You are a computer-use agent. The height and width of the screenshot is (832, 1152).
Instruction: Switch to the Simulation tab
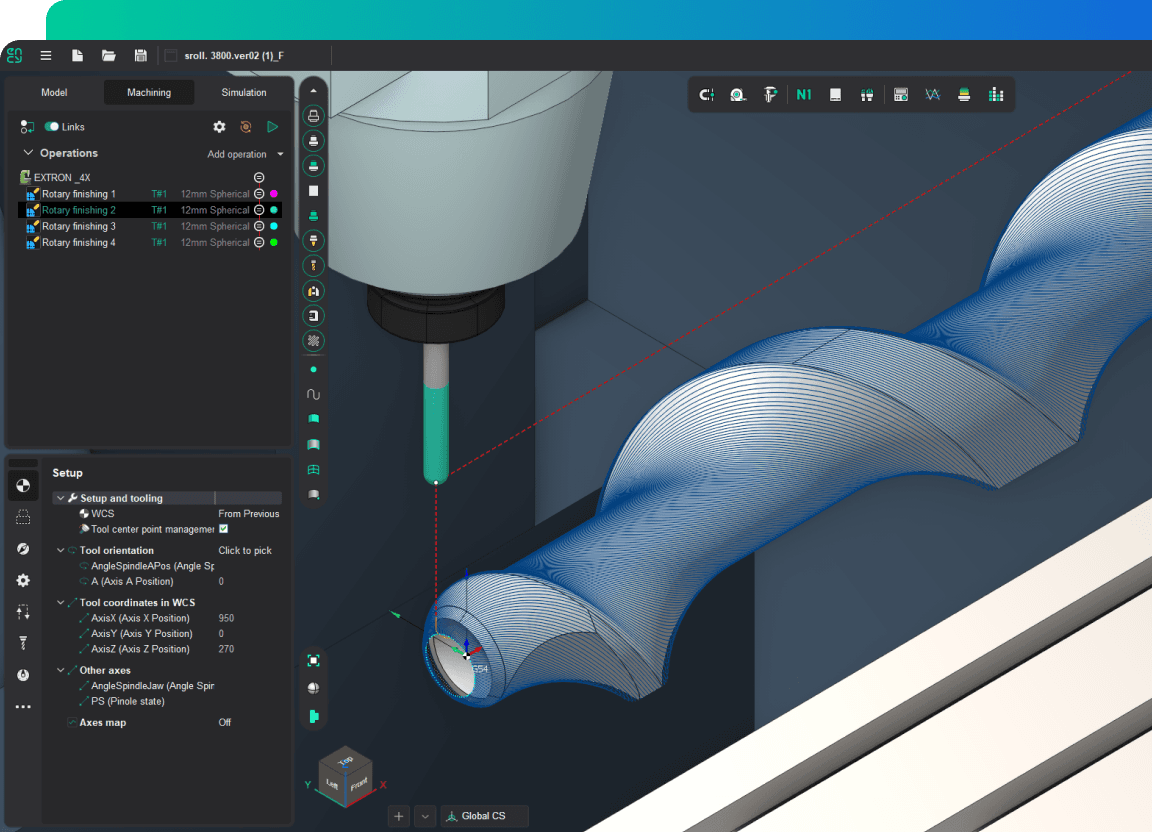(x=244, y=92)
